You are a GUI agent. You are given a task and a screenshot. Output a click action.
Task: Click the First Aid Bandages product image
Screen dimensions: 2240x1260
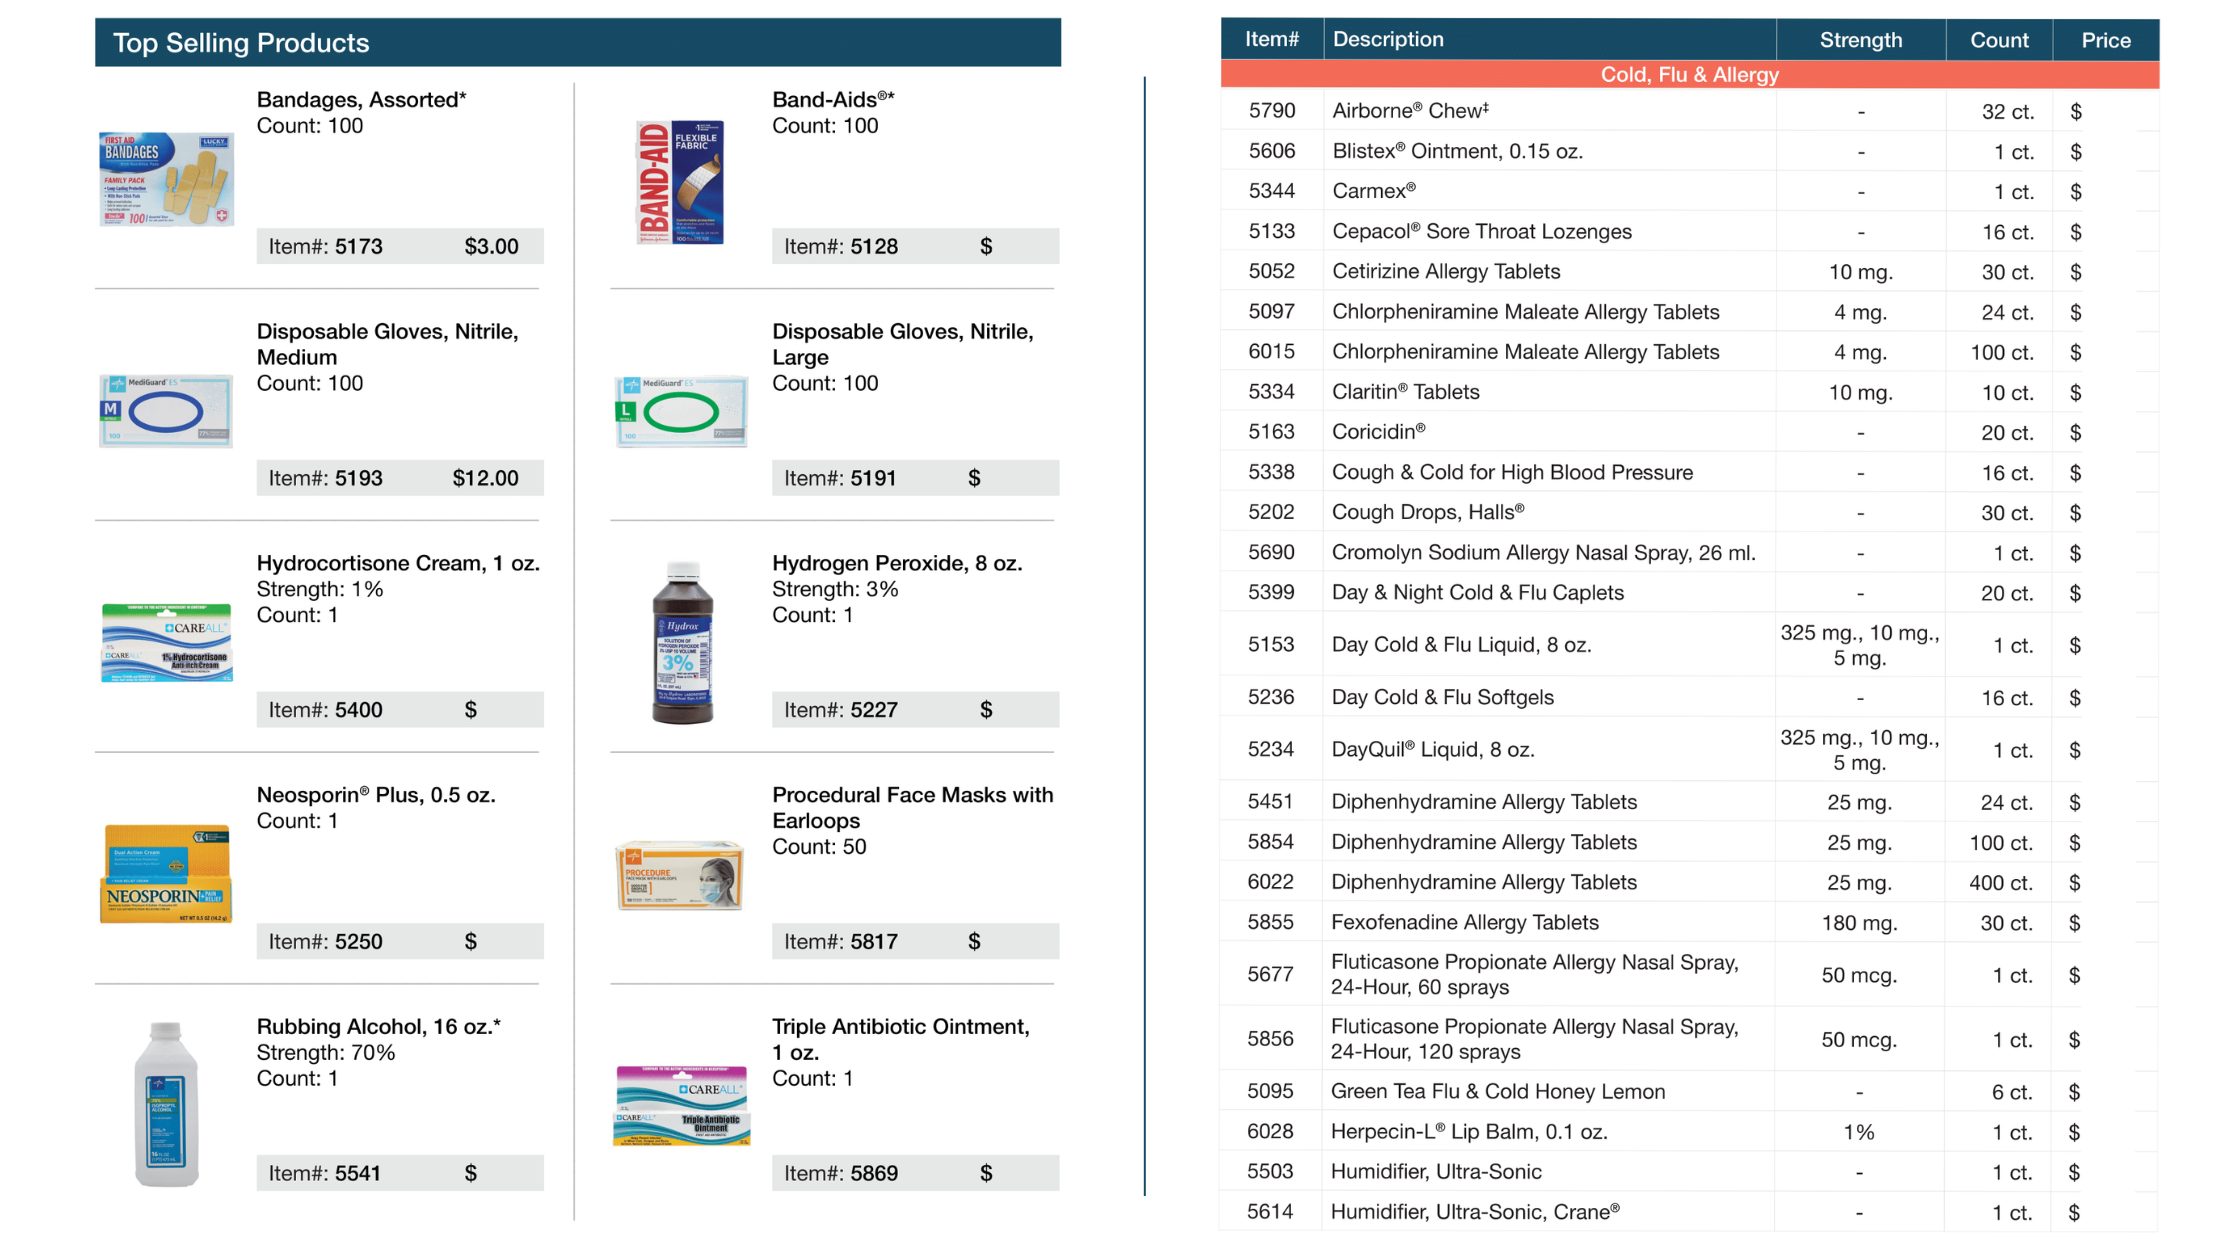click(166, 178)
